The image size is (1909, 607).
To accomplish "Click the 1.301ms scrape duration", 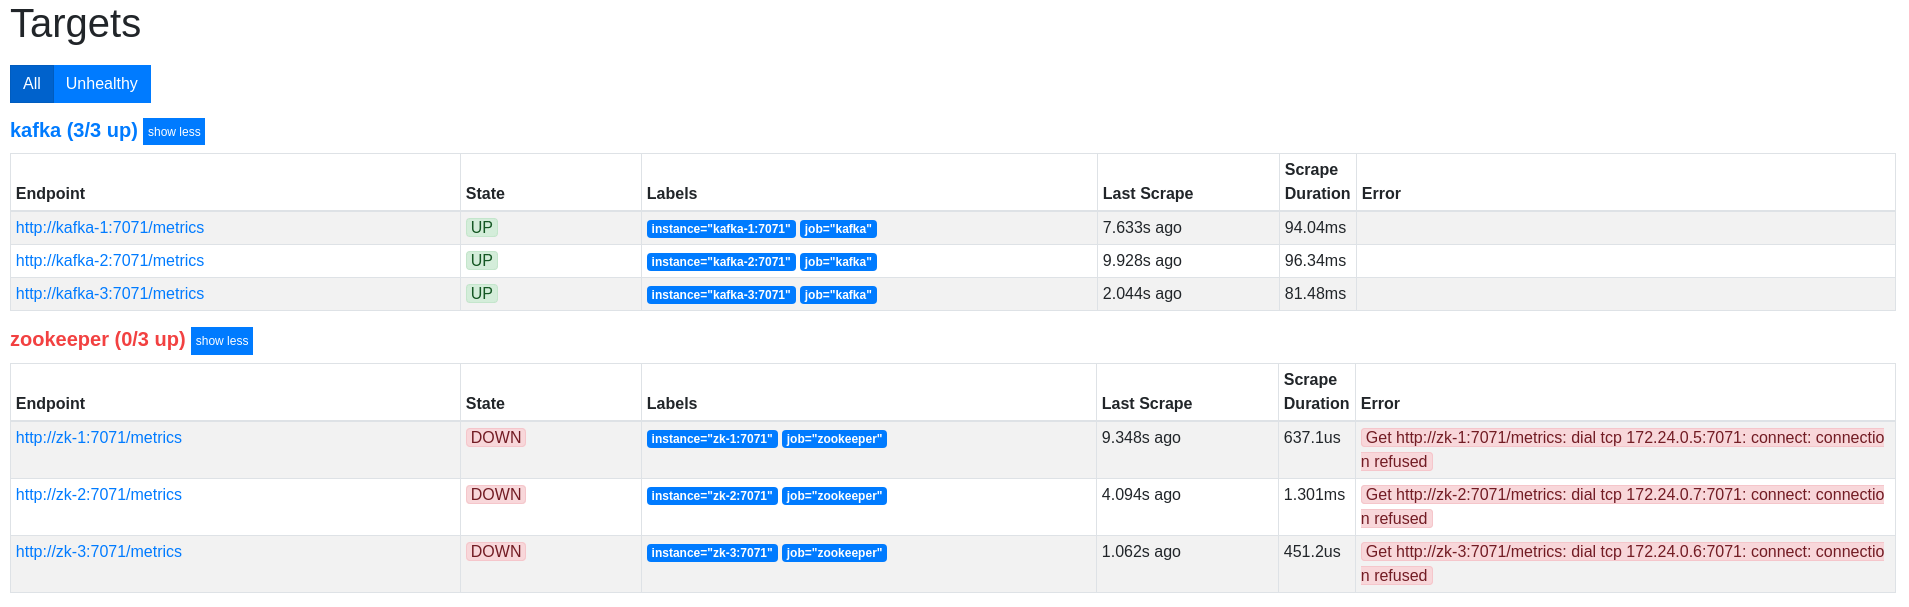I will (1314, 495).
